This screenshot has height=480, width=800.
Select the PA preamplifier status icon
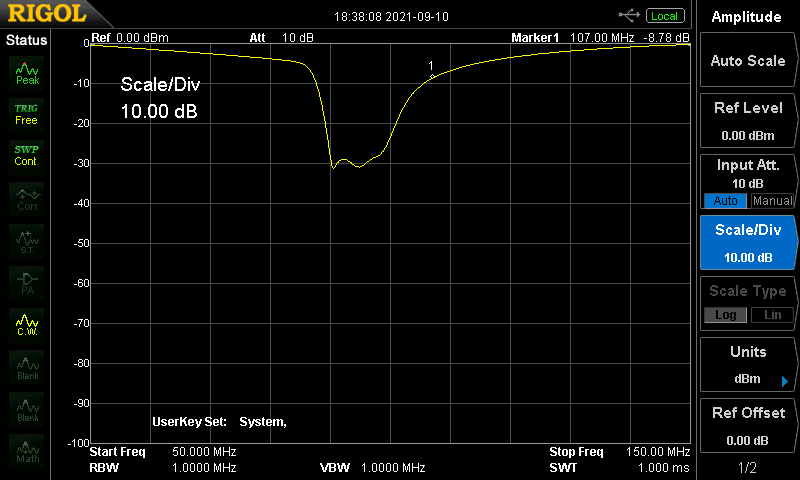27,282
